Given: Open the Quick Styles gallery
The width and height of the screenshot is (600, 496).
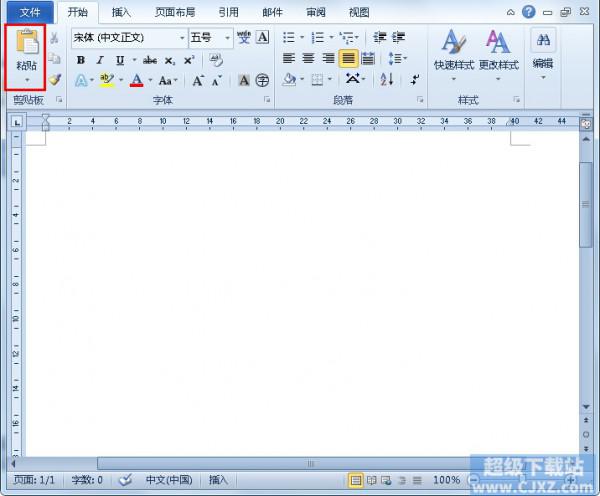Looking at the screenshot, I should 454,54.
